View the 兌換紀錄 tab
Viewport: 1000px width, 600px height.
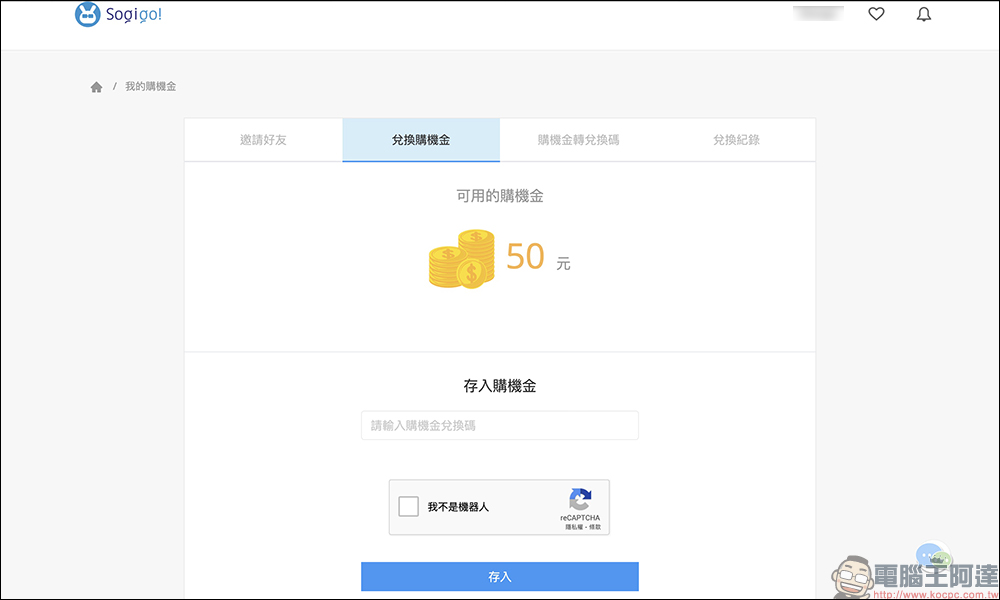click(x=737, y=140)
